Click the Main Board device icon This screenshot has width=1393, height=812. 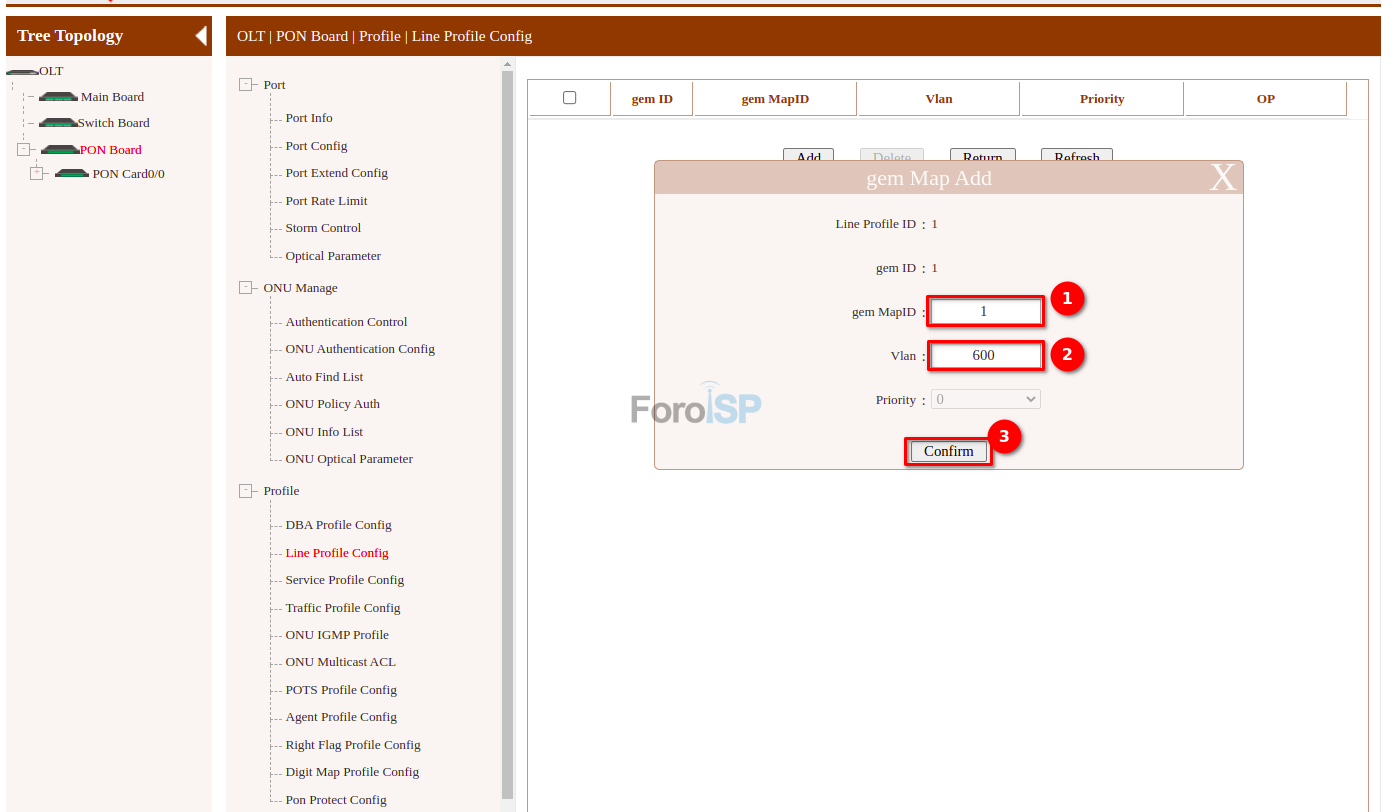click(59, 97)
